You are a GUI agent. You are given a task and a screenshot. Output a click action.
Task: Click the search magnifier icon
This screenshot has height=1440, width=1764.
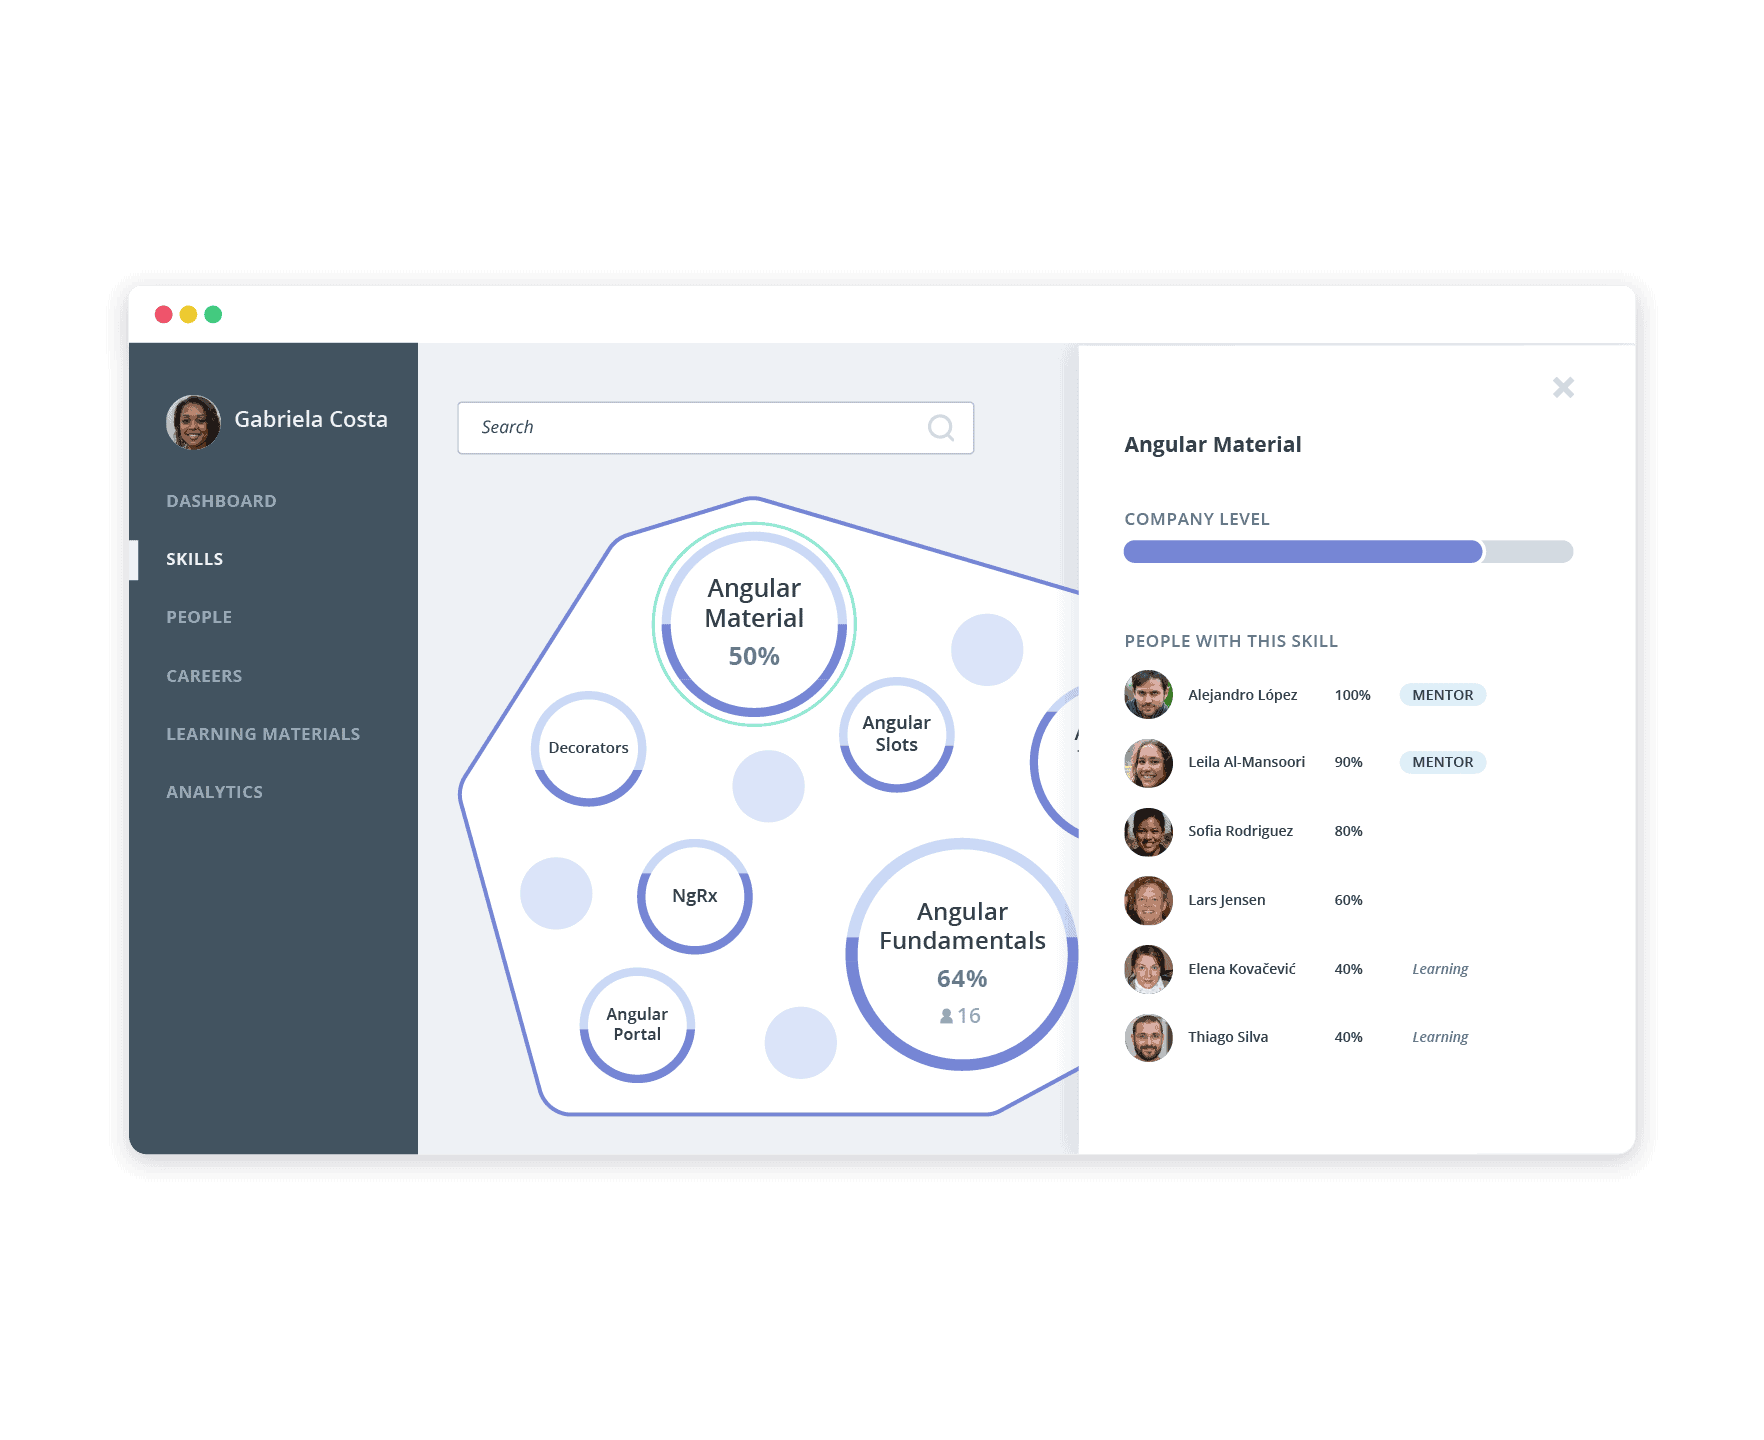[x=940, y=428]
